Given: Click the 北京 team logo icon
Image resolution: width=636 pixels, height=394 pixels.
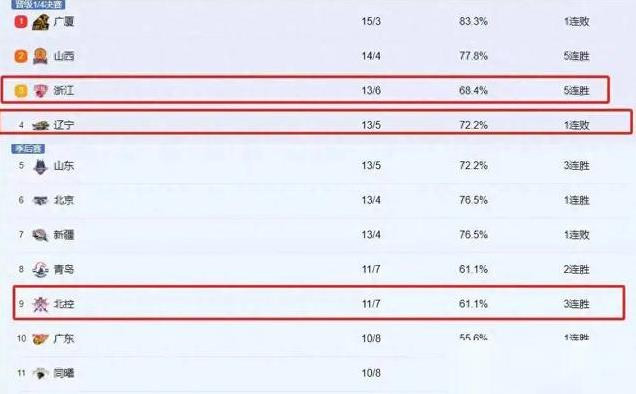Looking at the screenshot, I should (x=40, y=200).
